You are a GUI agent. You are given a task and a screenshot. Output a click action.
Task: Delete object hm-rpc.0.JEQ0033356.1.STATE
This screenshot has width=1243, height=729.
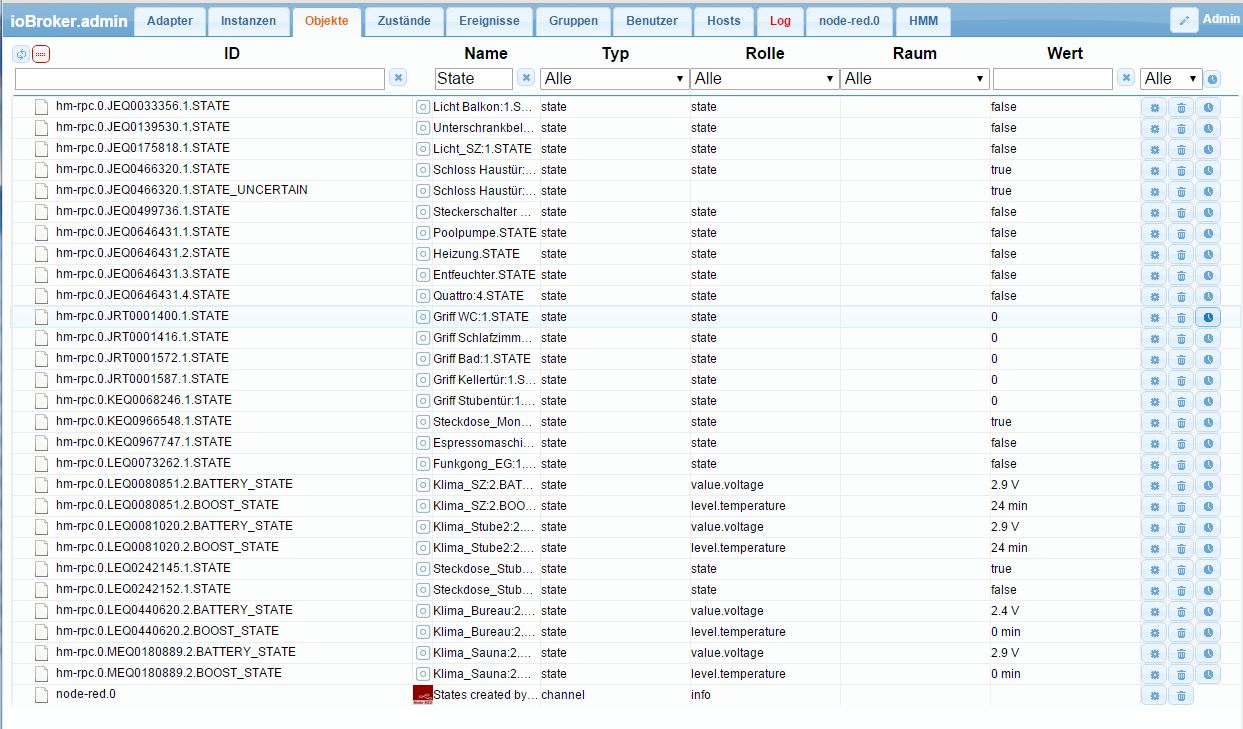1181,107
